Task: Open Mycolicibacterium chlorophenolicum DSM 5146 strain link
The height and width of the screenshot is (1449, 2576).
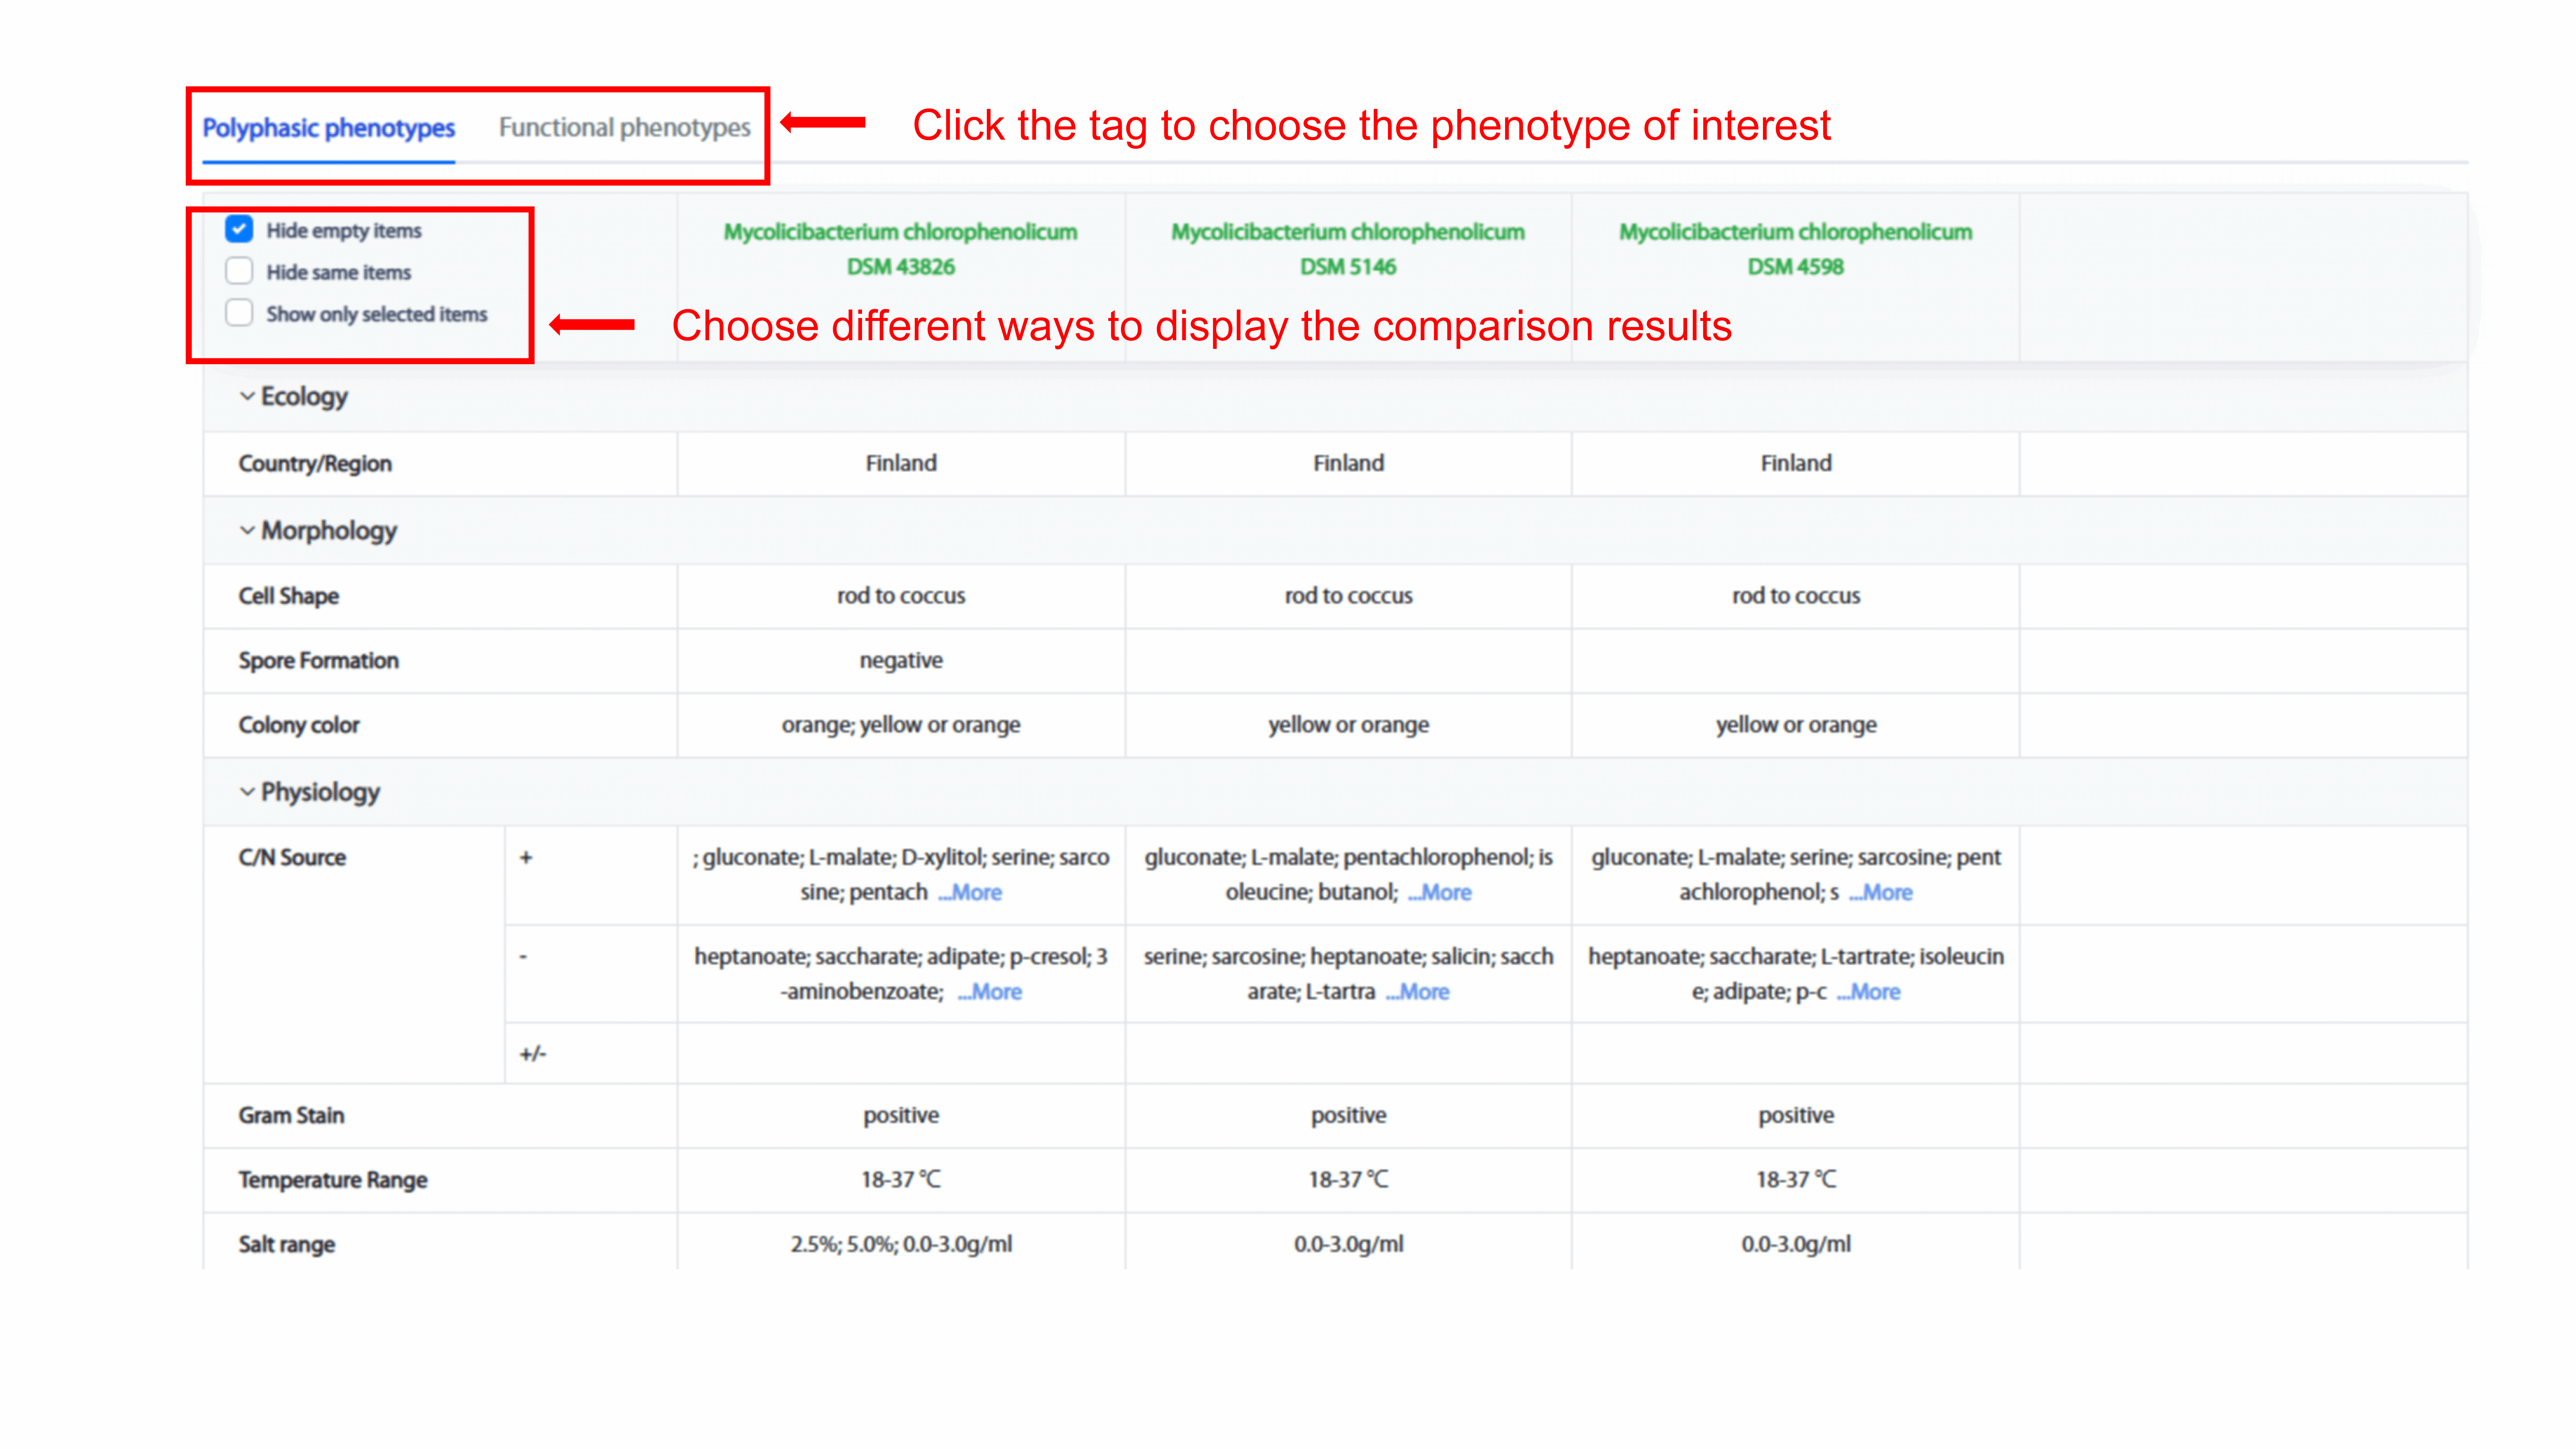Action: point(1348,249)
